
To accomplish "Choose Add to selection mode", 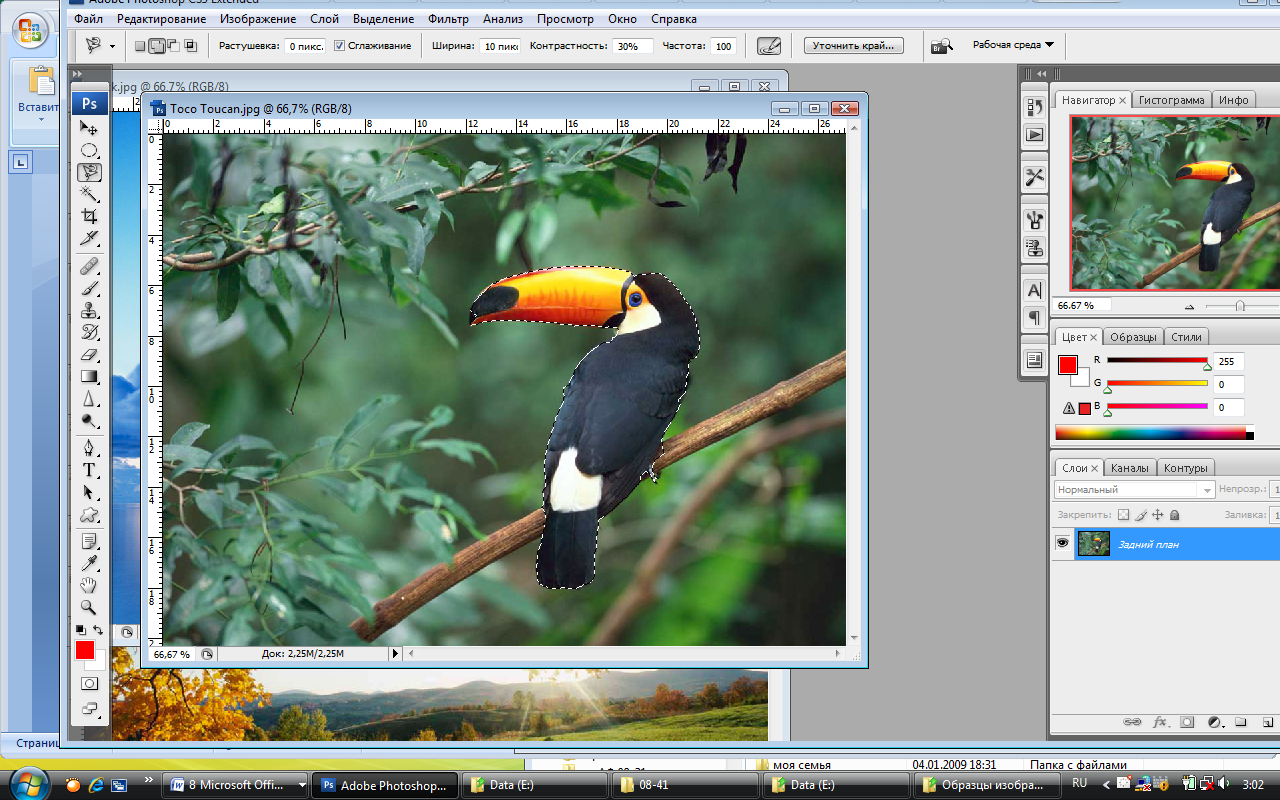I will point(156,46).
